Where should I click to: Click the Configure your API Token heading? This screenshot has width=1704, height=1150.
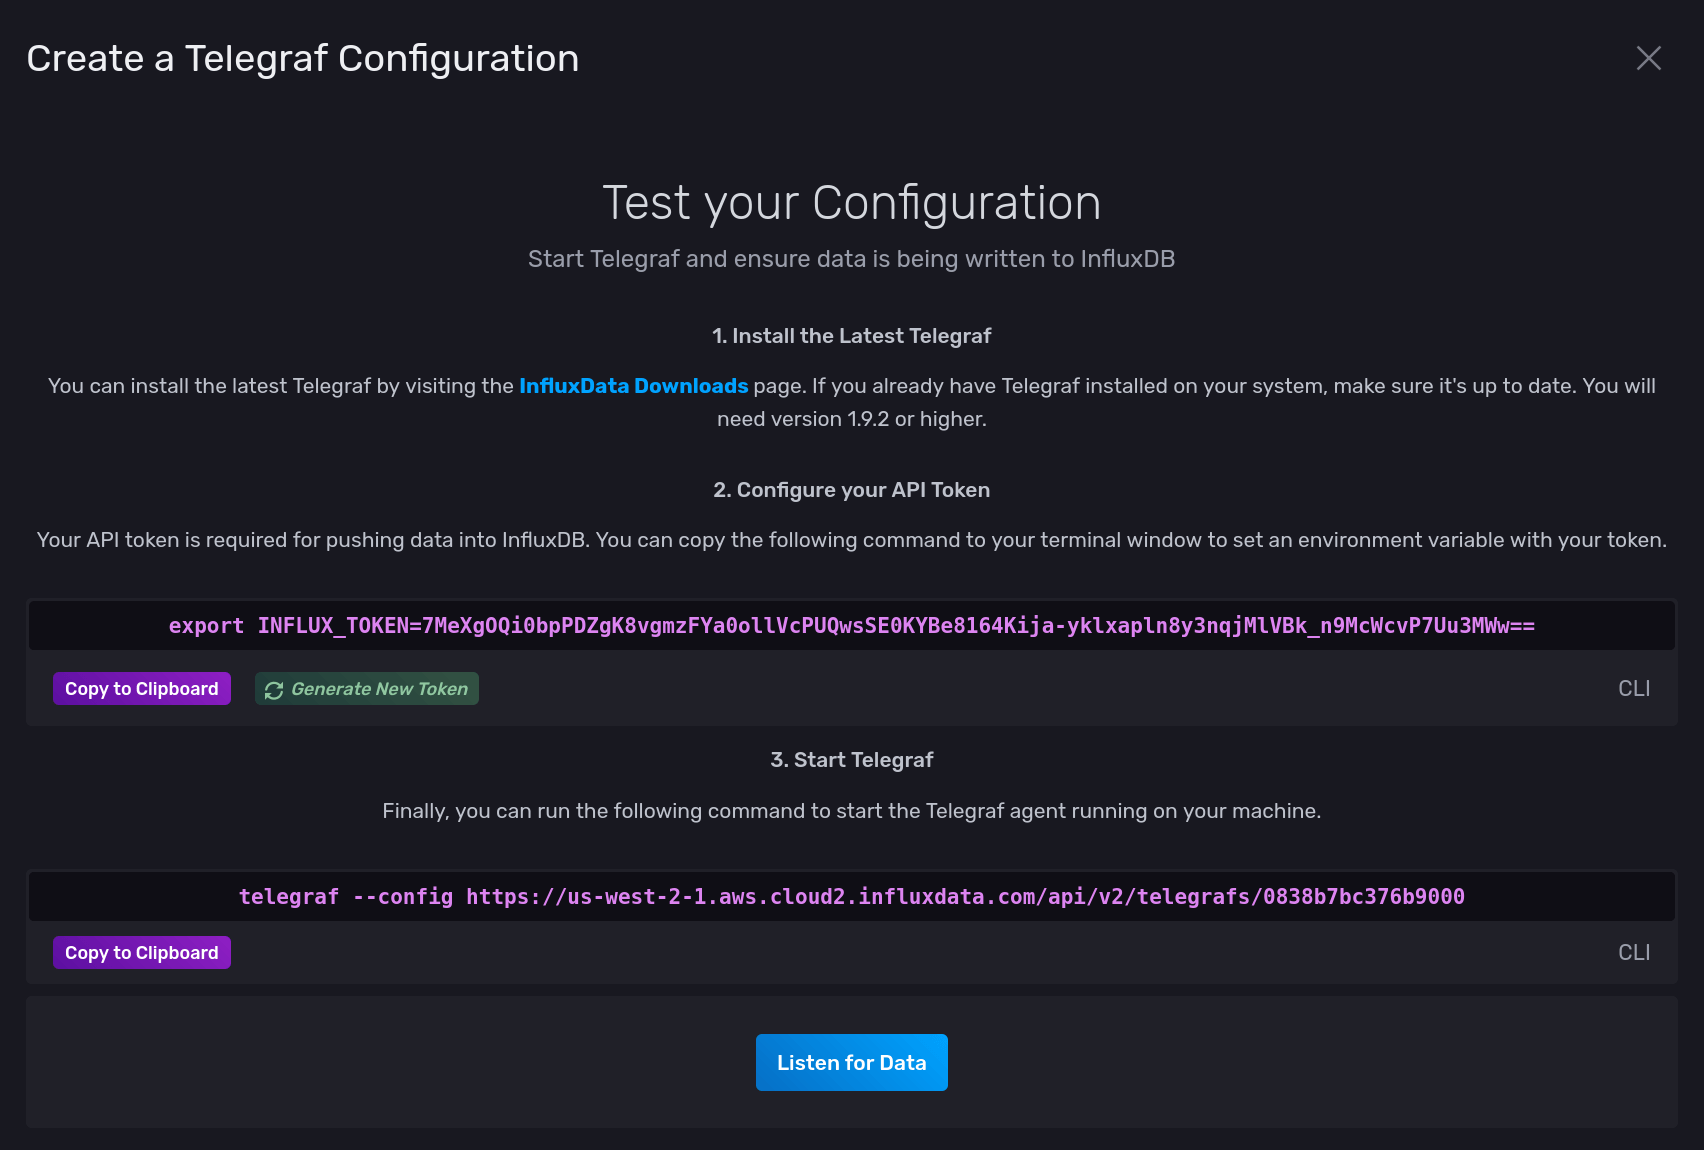point(851,490)
